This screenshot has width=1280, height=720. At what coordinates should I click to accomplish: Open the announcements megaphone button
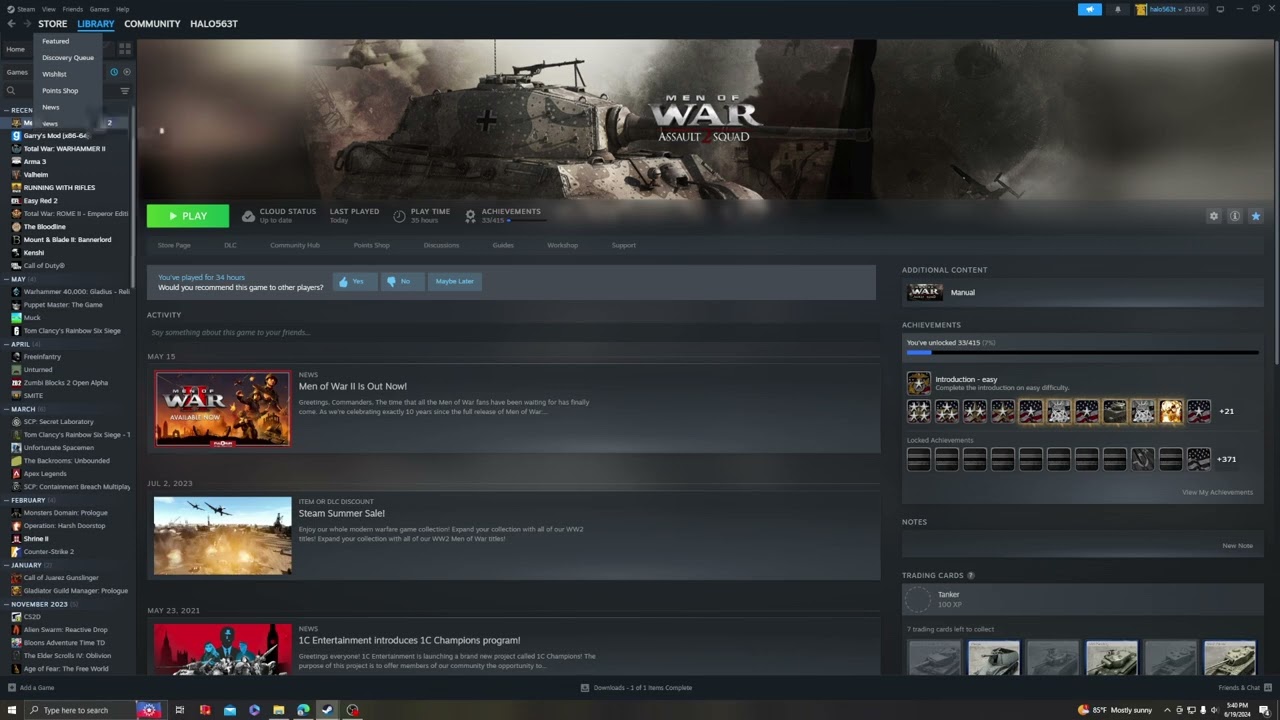pyautogui.click(x=1090, y=9)
